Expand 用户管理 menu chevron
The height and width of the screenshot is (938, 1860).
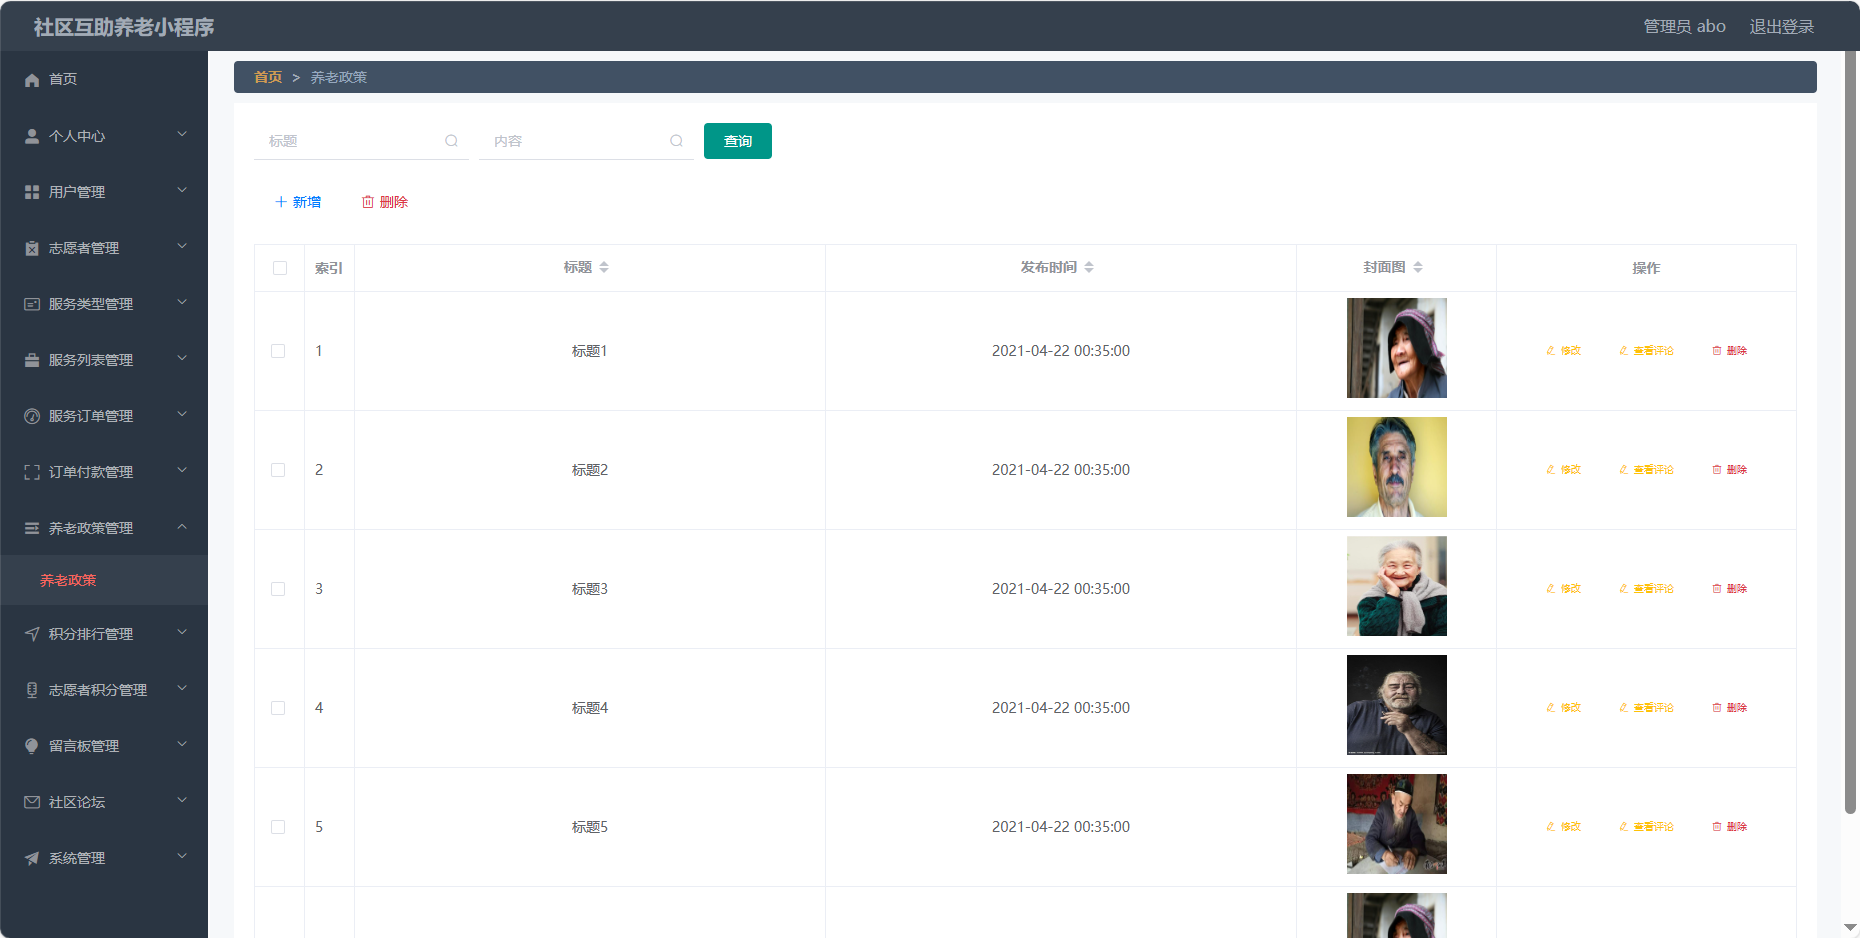coord(182,190)
